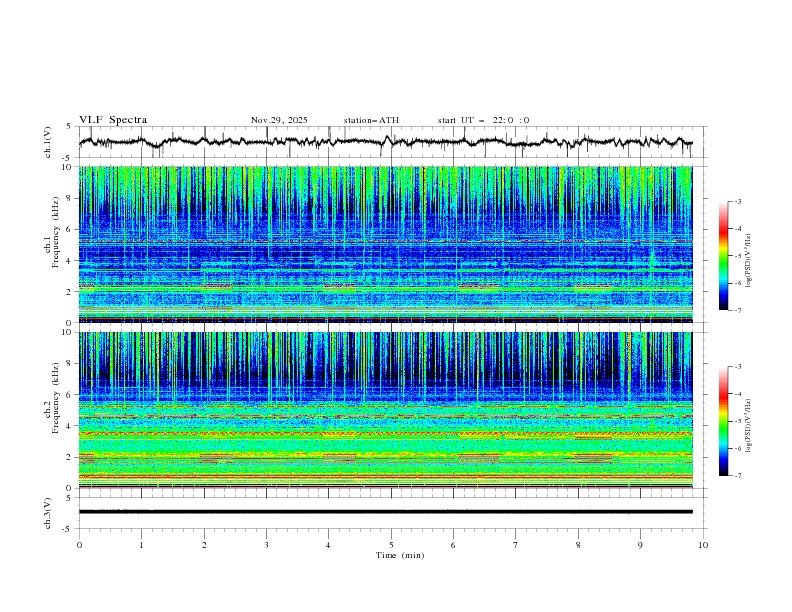792x612 pixels.
Task: Click the ch.2 PSD color scale bar
Action: pos(724,421)
